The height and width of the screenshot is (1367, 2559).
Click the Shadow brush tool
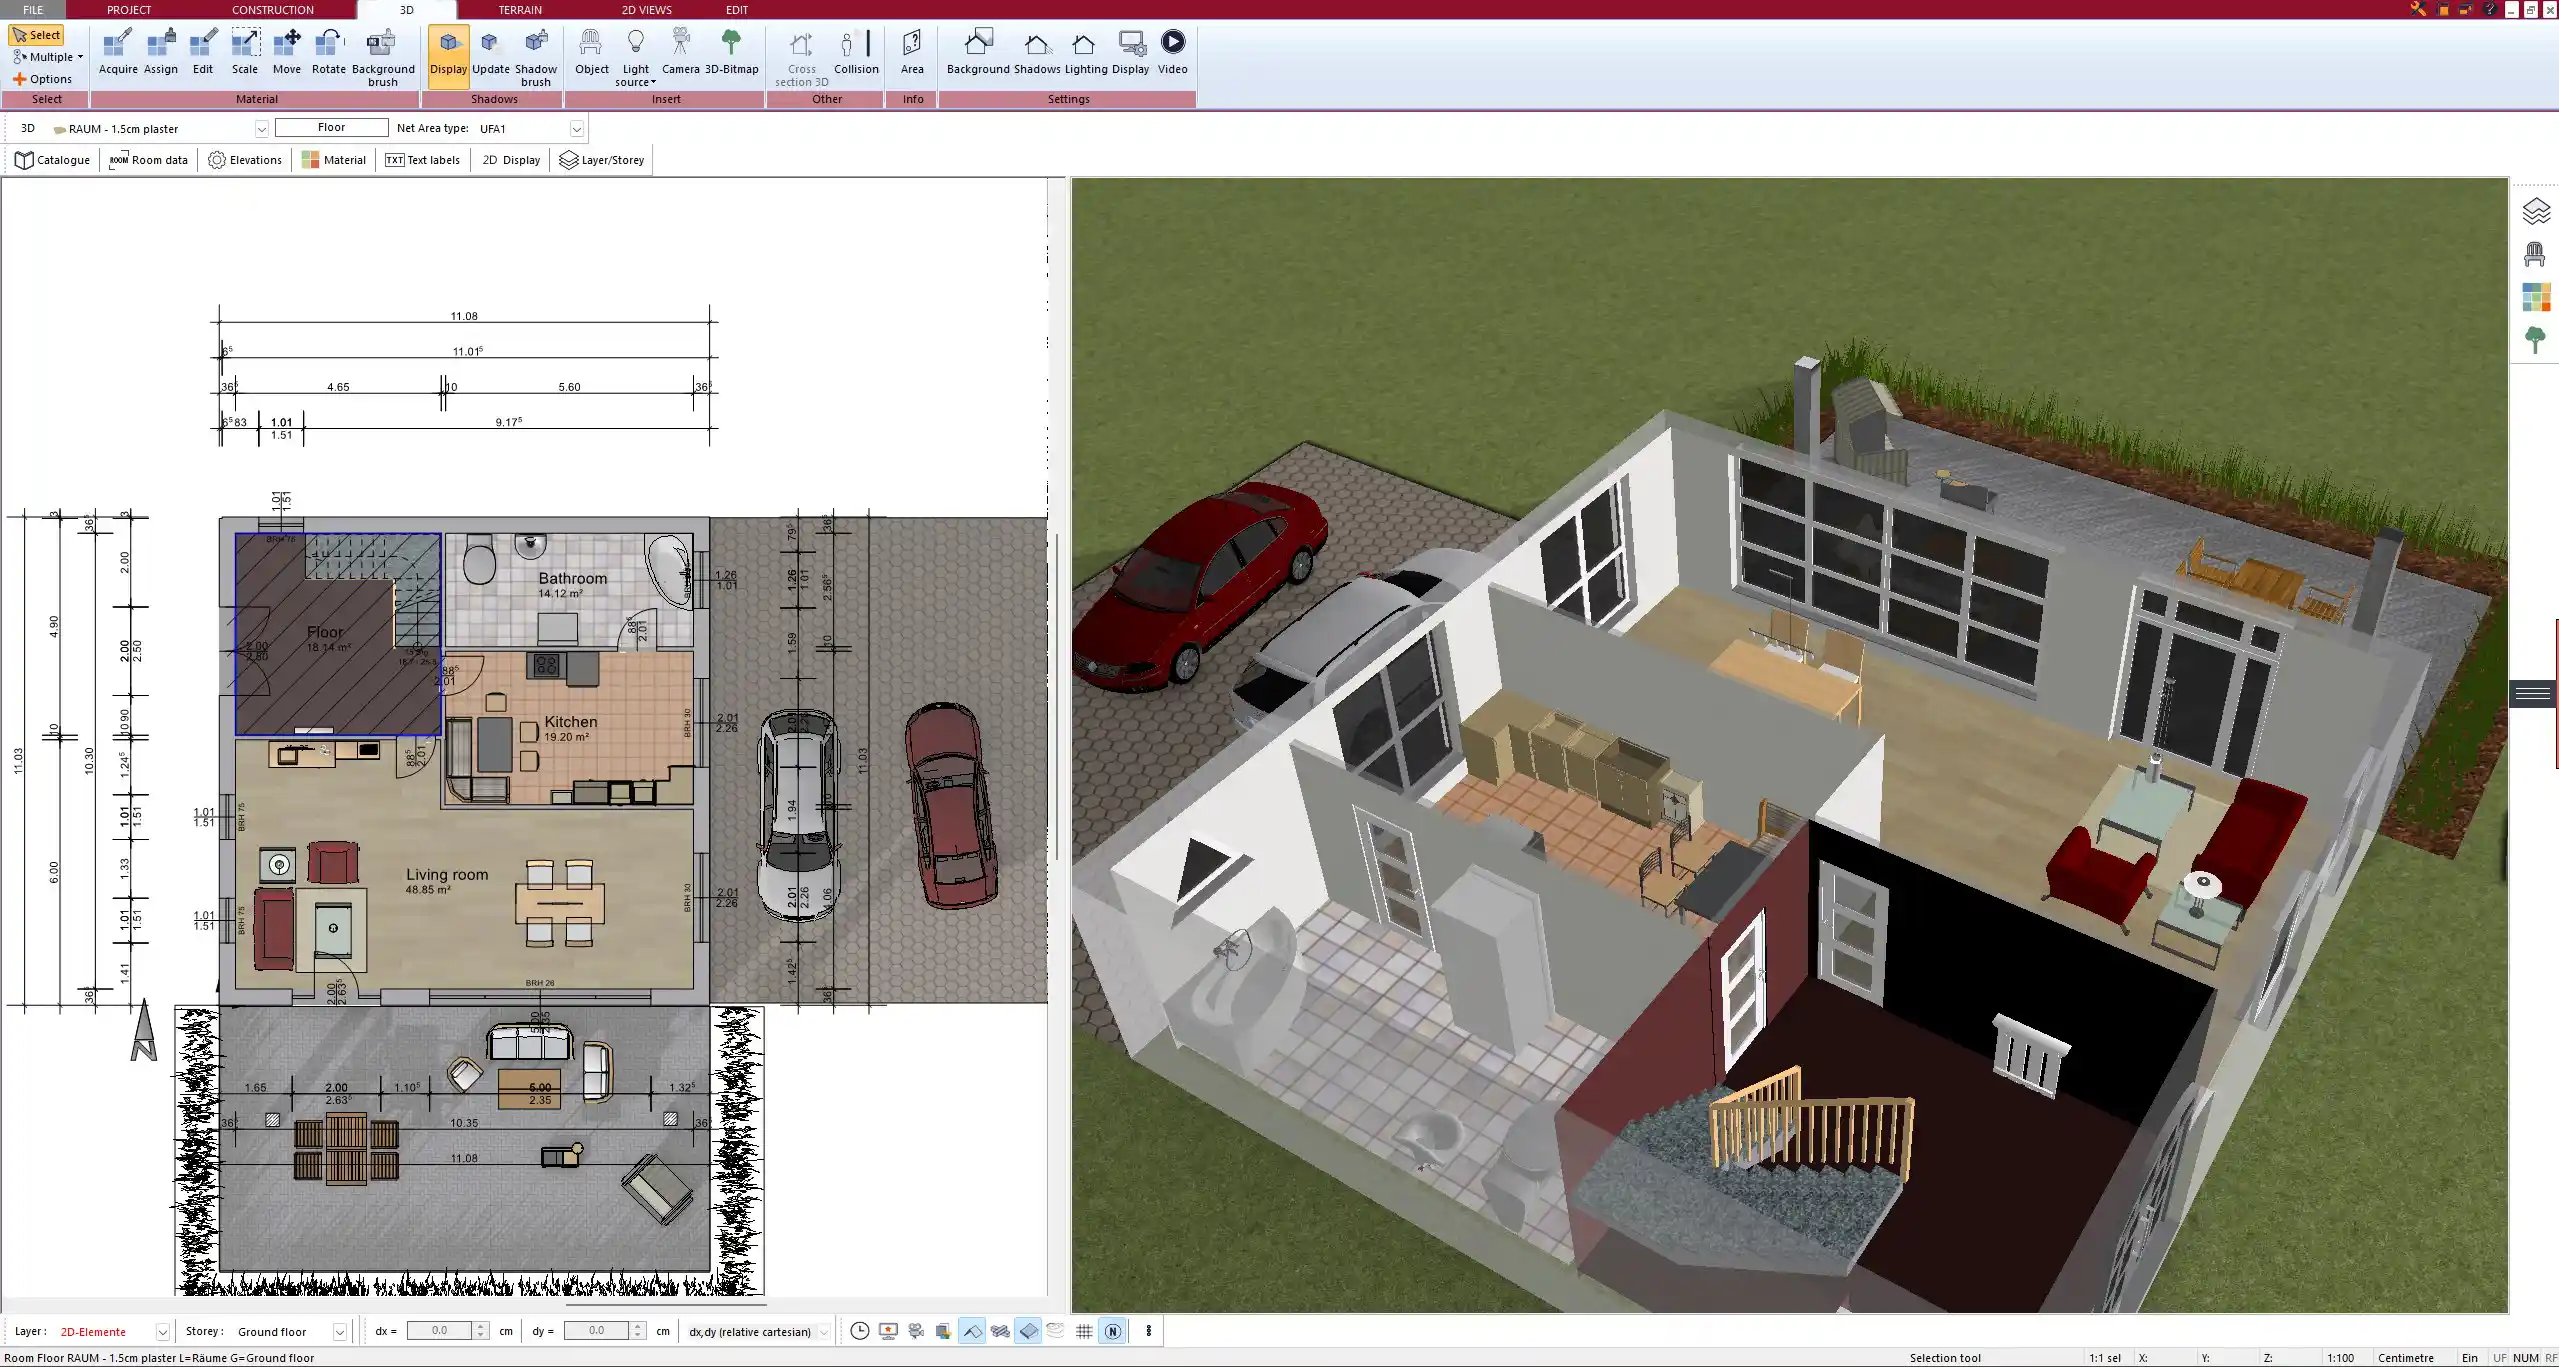(536, 56)
